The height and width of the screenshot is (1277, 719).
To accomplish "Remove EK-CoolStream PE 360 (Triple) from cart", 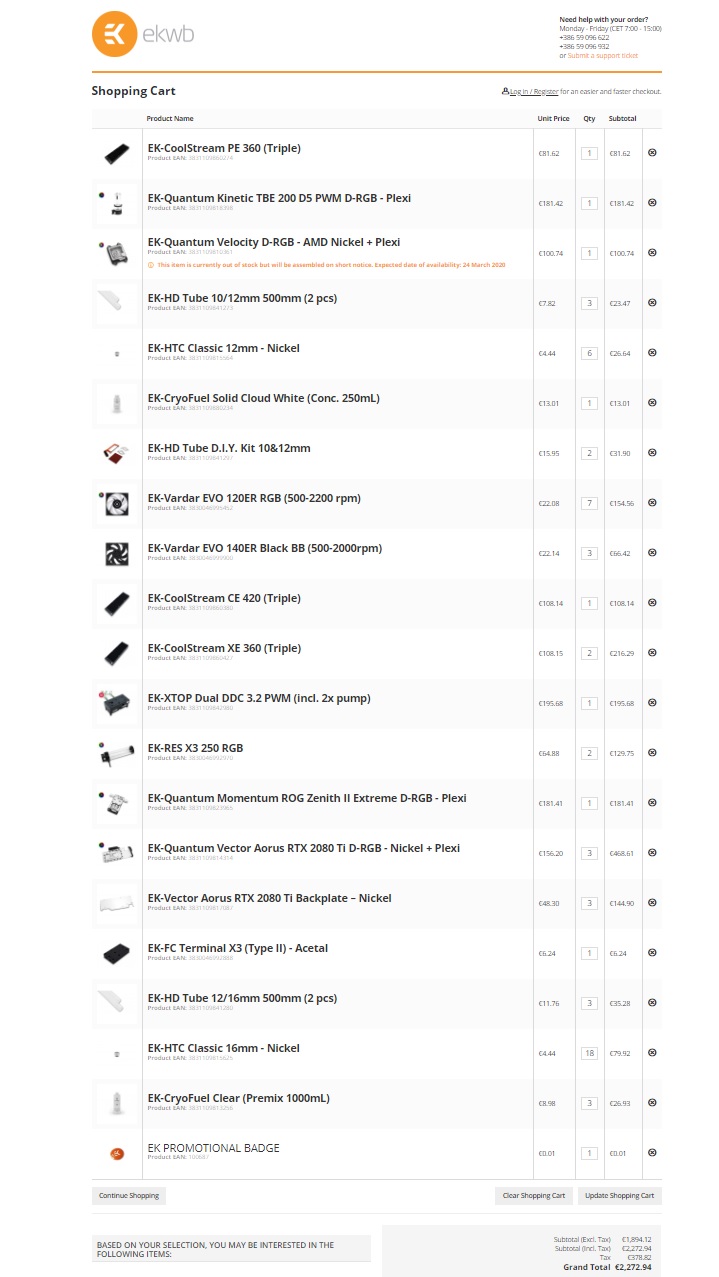I will click(652, 153).
